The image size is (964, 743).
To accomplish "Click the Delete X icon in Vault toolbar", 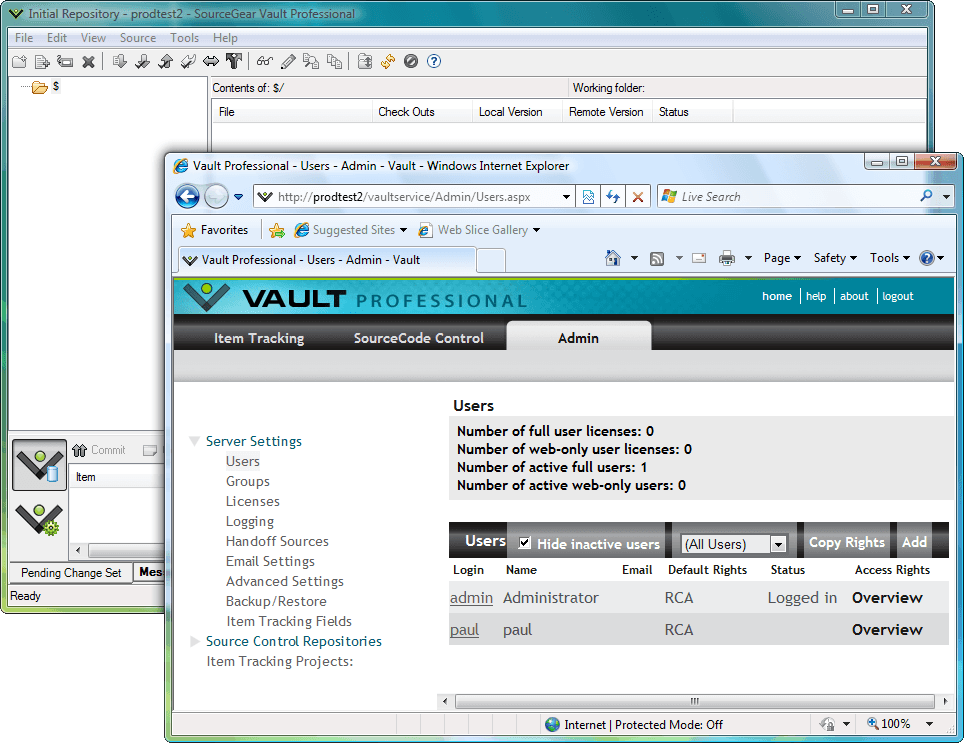I will tap(88, 61).
